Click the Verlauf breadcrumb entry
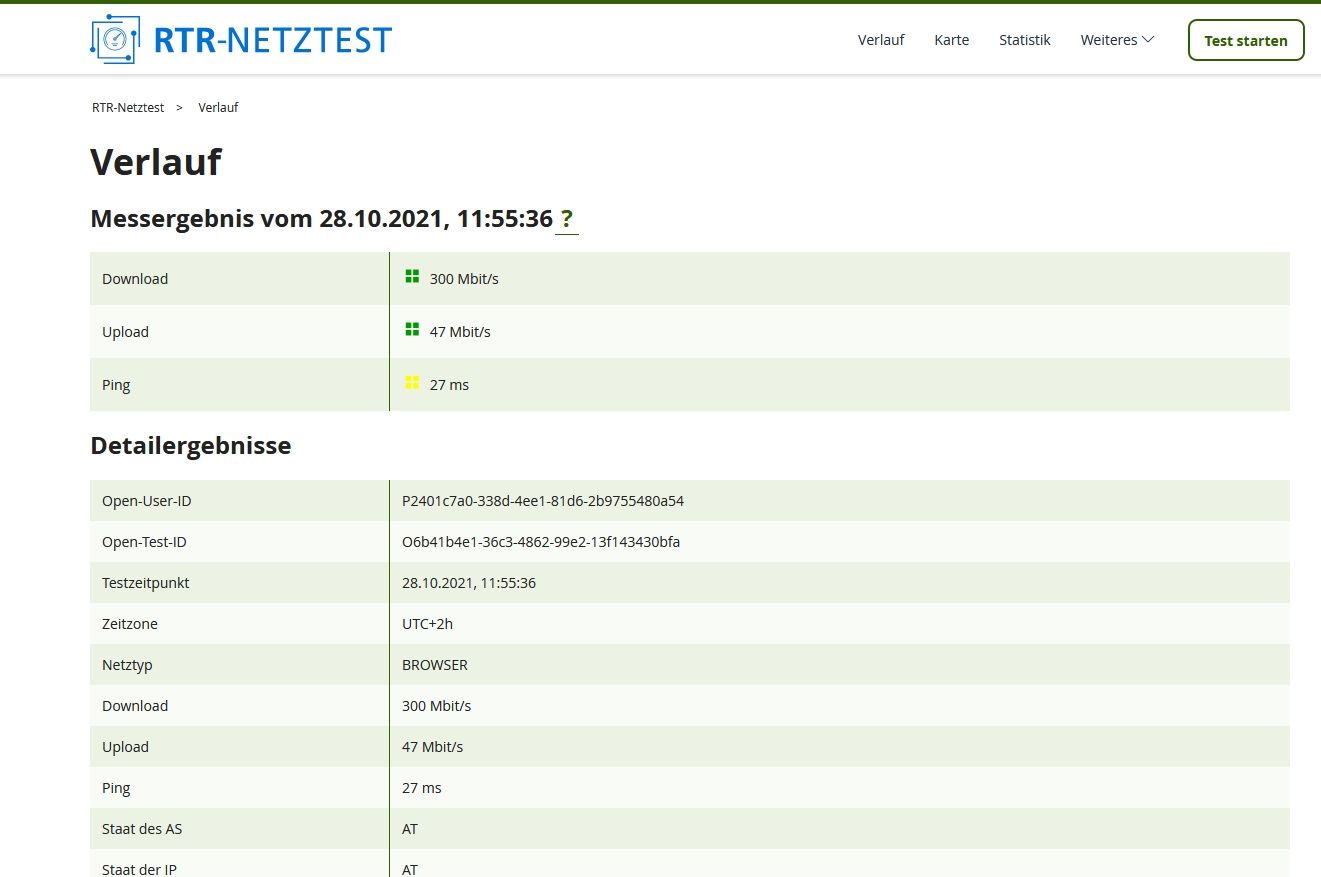This screenshot has height=877, width=1321. 218,107
